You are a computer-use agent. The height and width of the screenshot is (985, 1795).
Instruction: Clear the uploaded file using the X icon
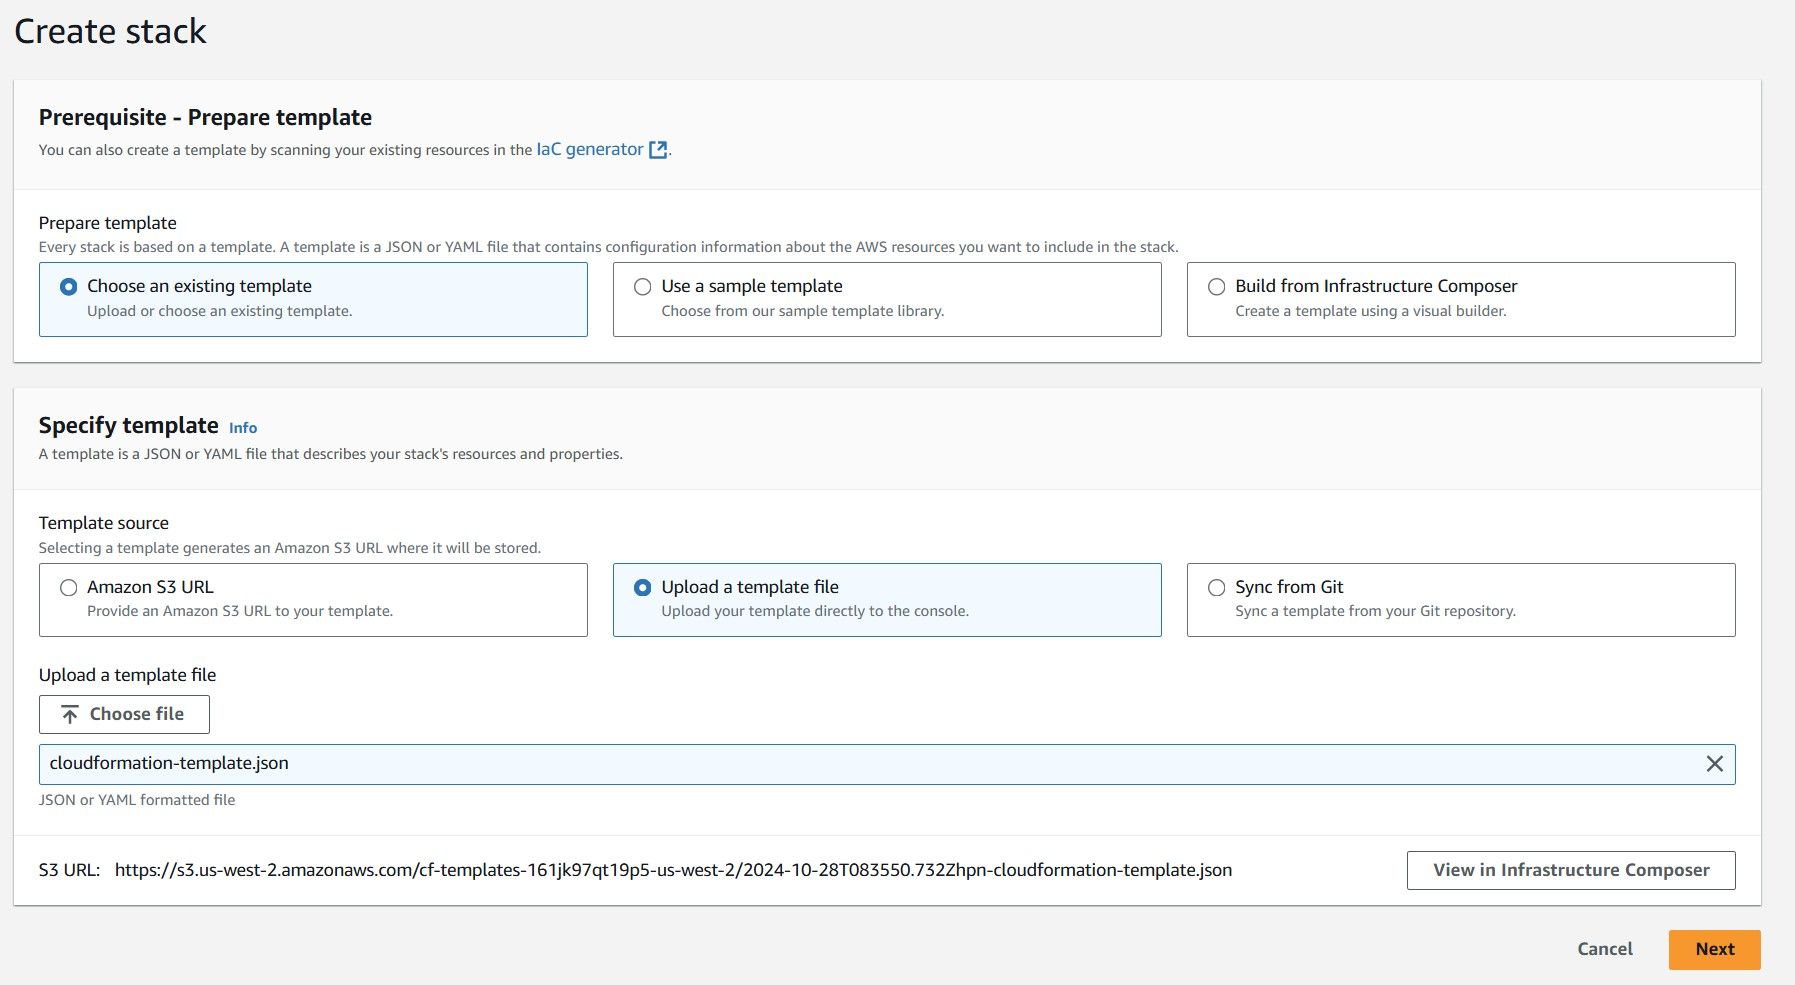(x=1716, y=763)
